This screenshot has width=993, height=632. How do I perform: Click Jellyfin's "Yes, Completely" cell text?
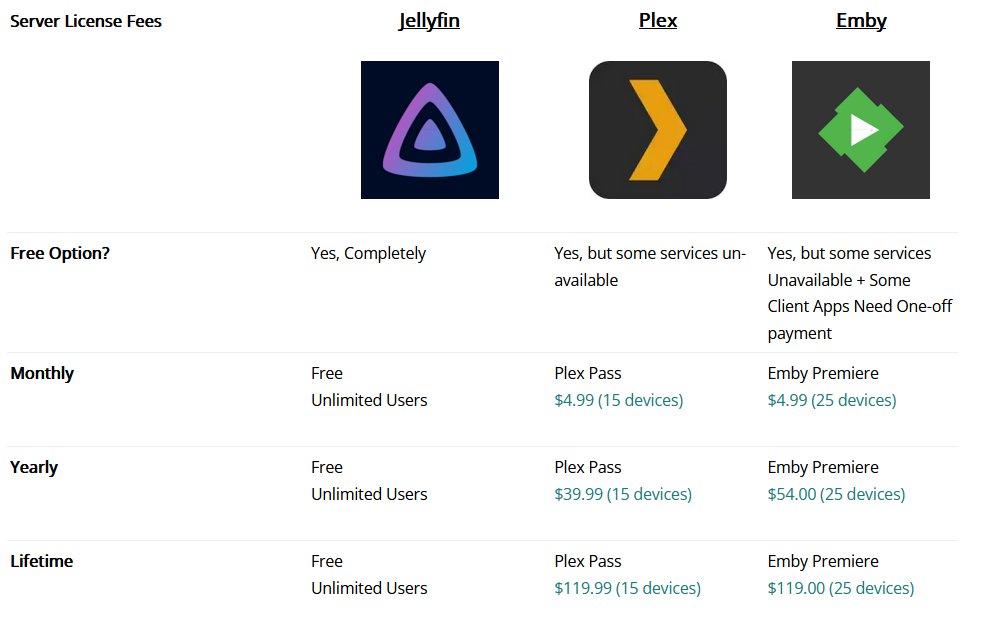[368, 253]
